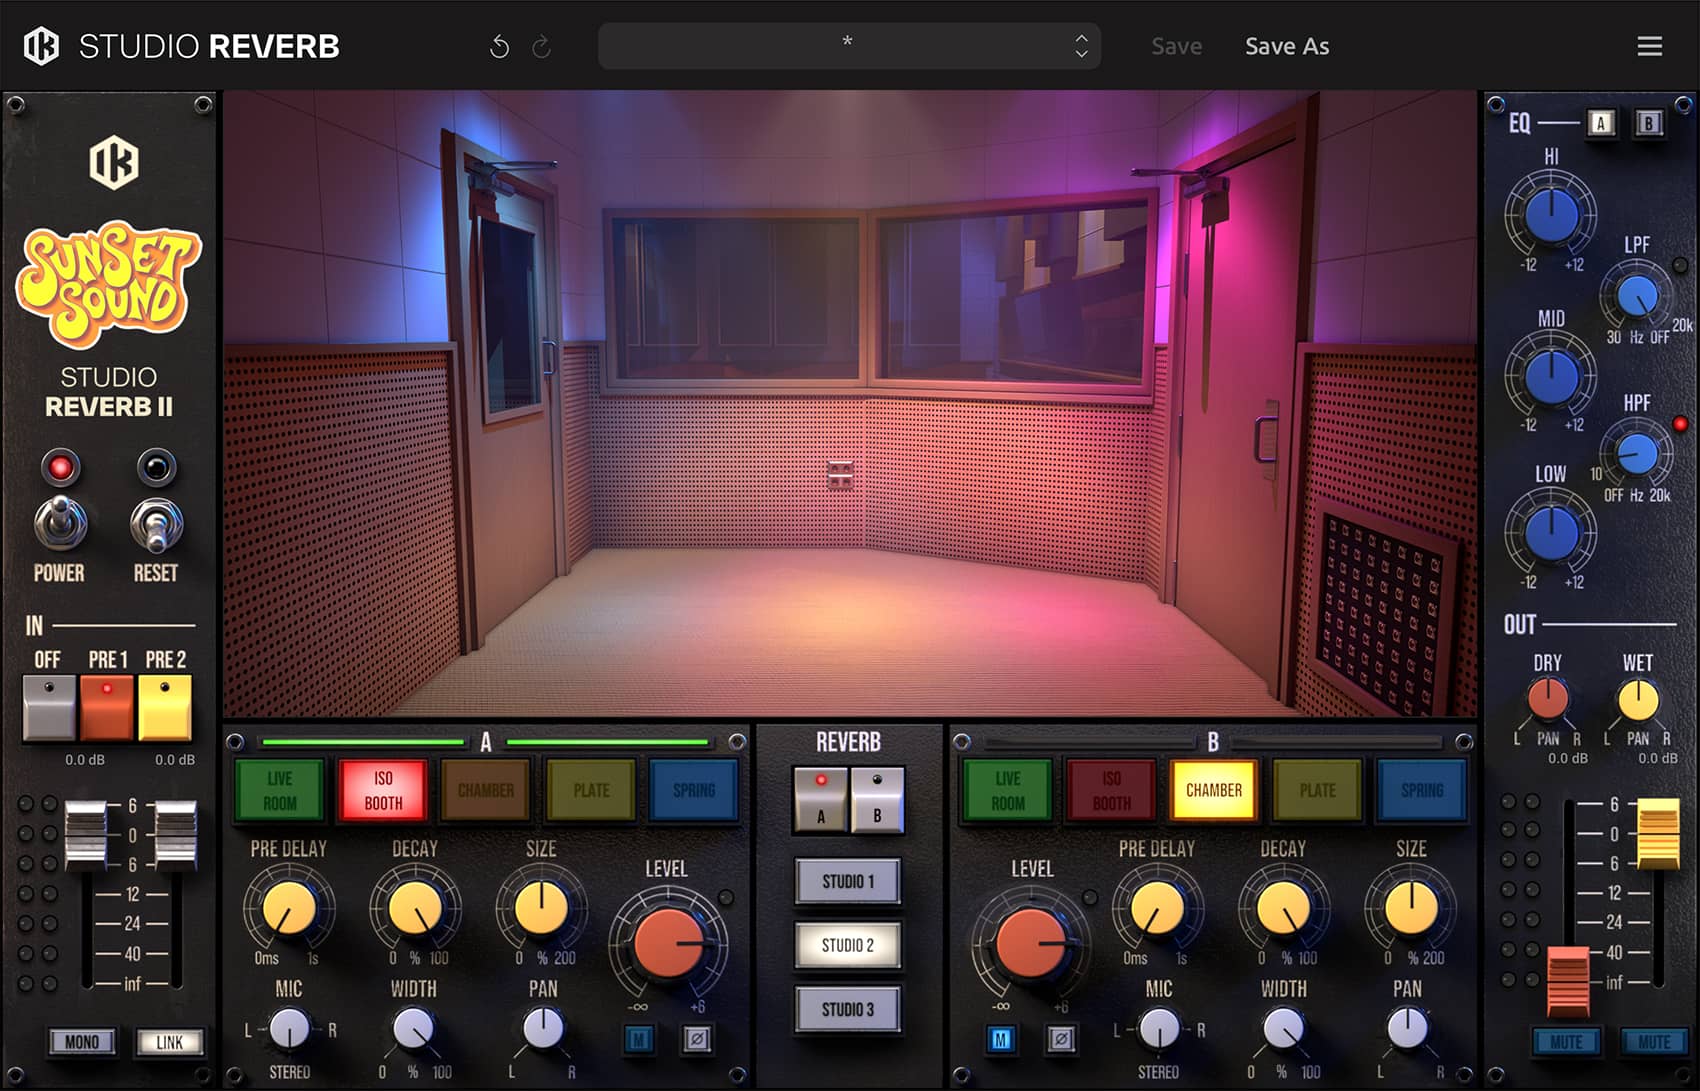Select Spring reverb in section B
1700x1091 pixels.
1421,790
